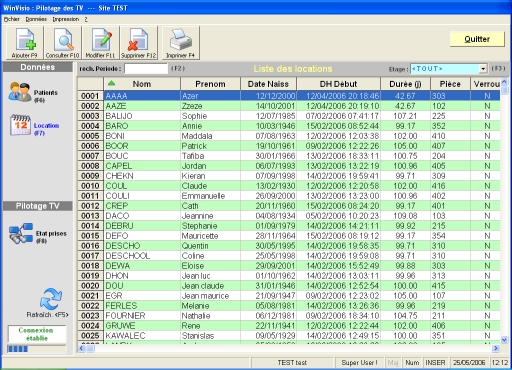The height and width of the screenshot is (370, 512).
Task: Open the Patients section icon
Action: pyautogui.click(x=20, y=92)
